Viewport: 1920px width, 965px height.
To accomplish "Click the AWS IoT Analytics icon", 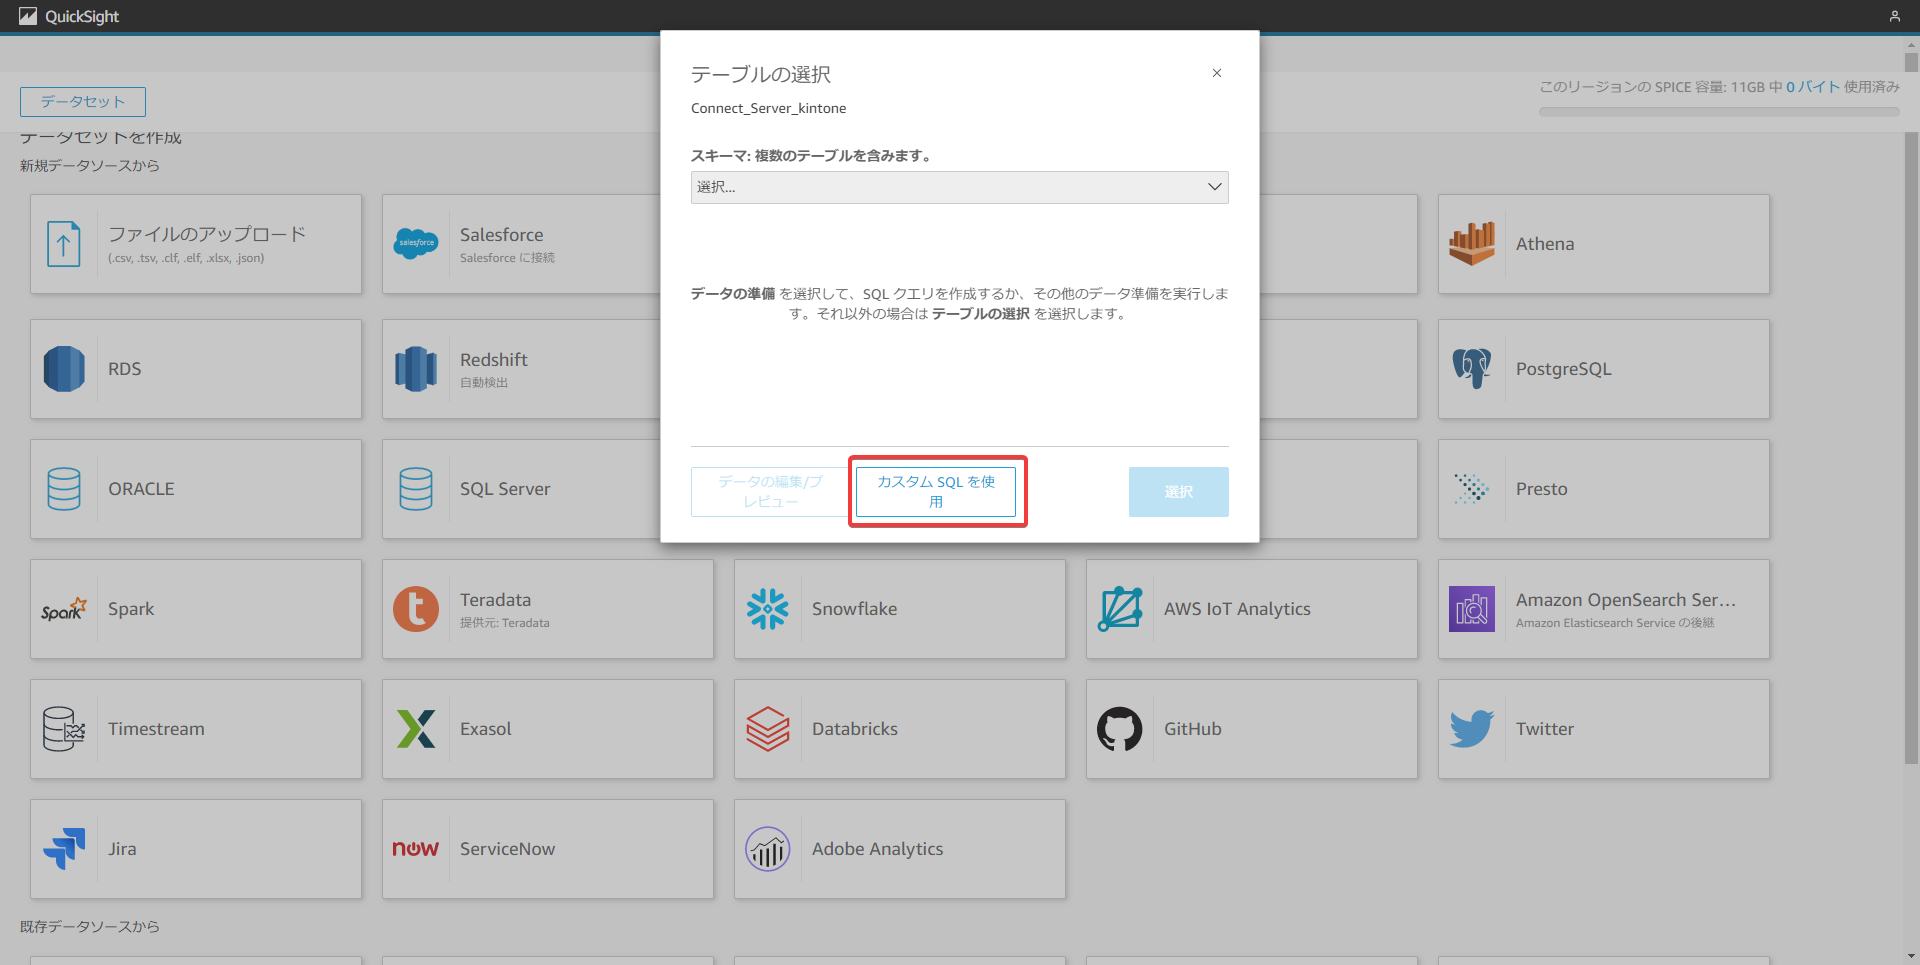I will pos(1120,609).
